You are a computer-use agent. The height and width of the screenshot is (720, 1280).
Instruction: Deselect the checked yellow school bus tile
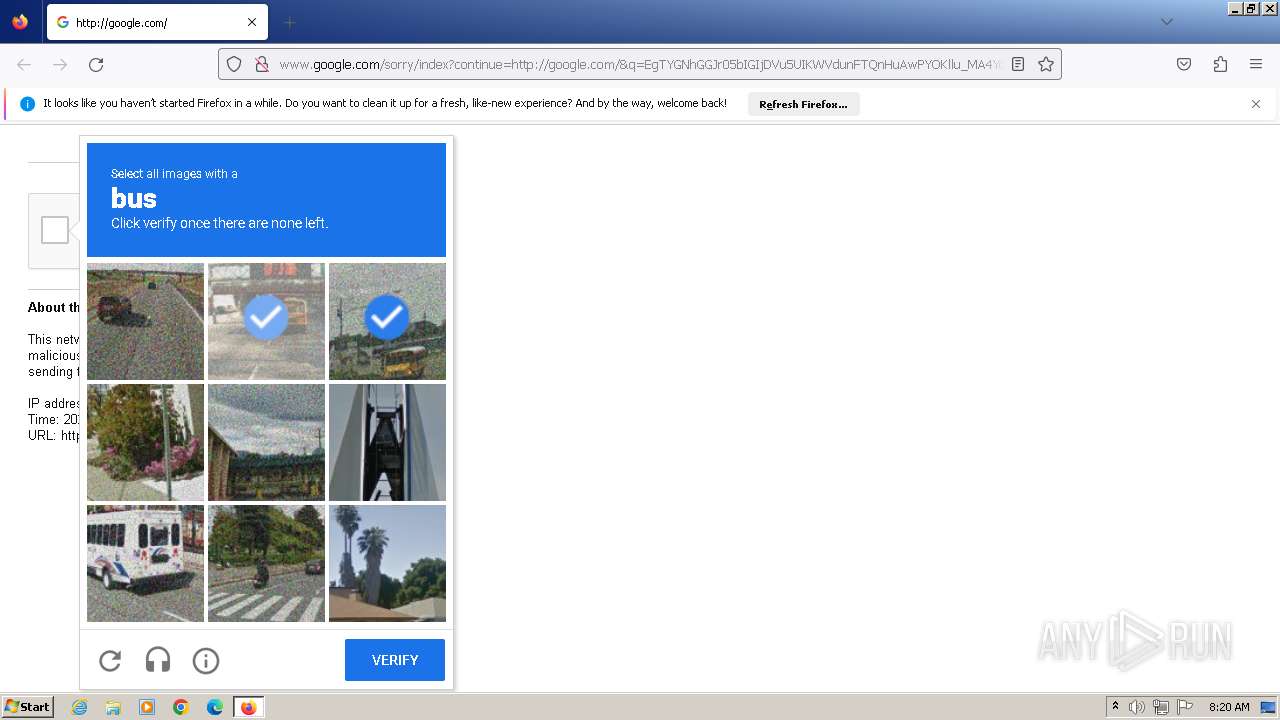click(x=387, y=321)
